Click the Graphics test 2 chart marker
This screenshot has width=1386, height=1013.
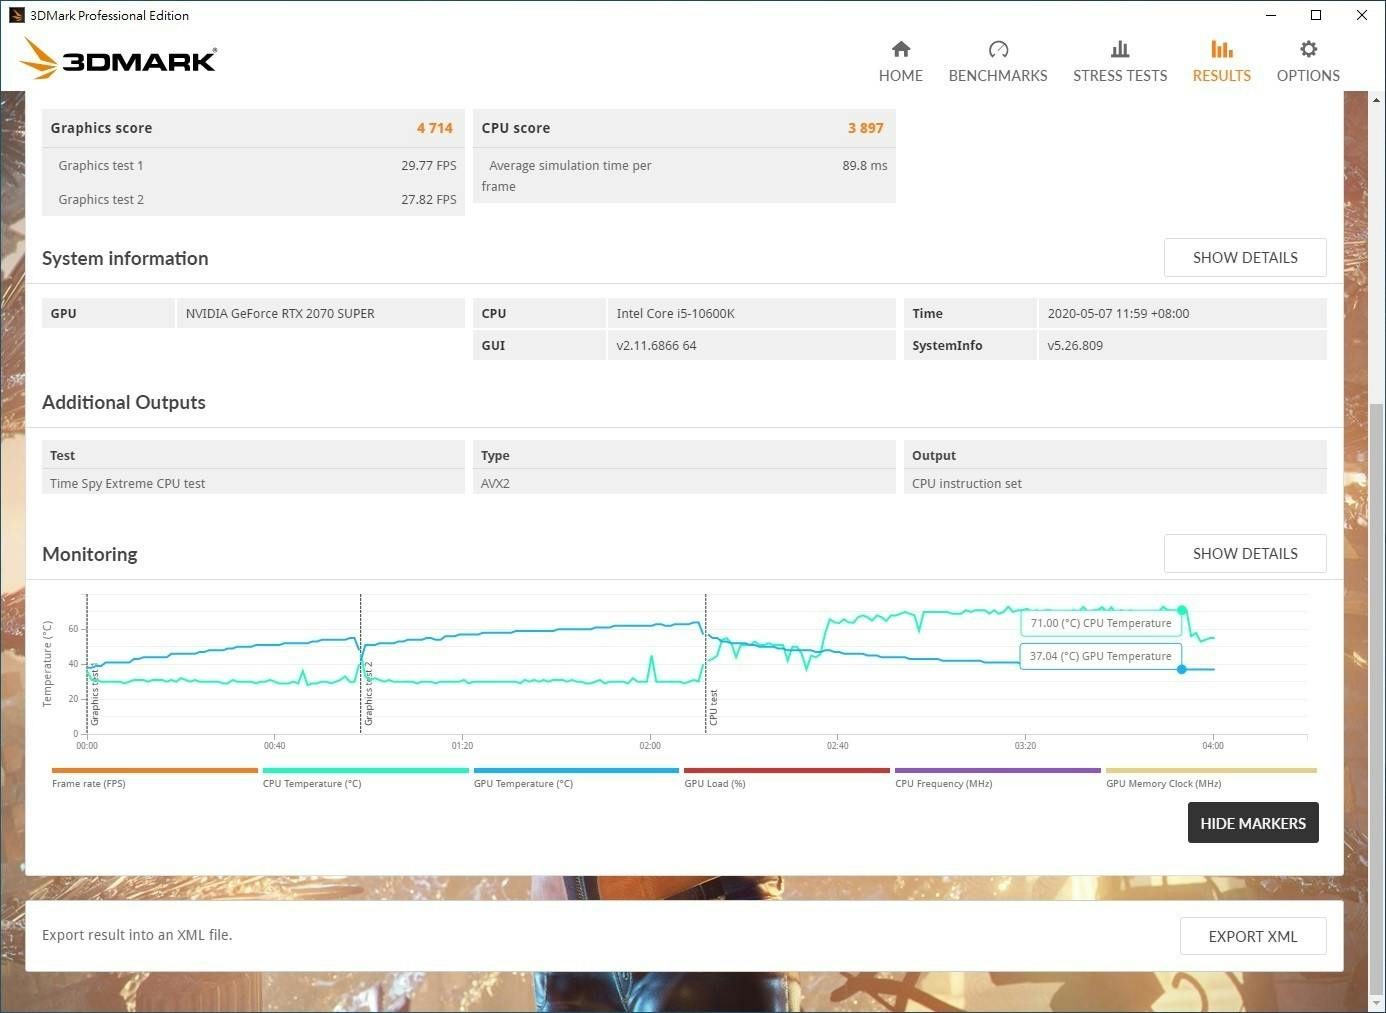point(369,693)
